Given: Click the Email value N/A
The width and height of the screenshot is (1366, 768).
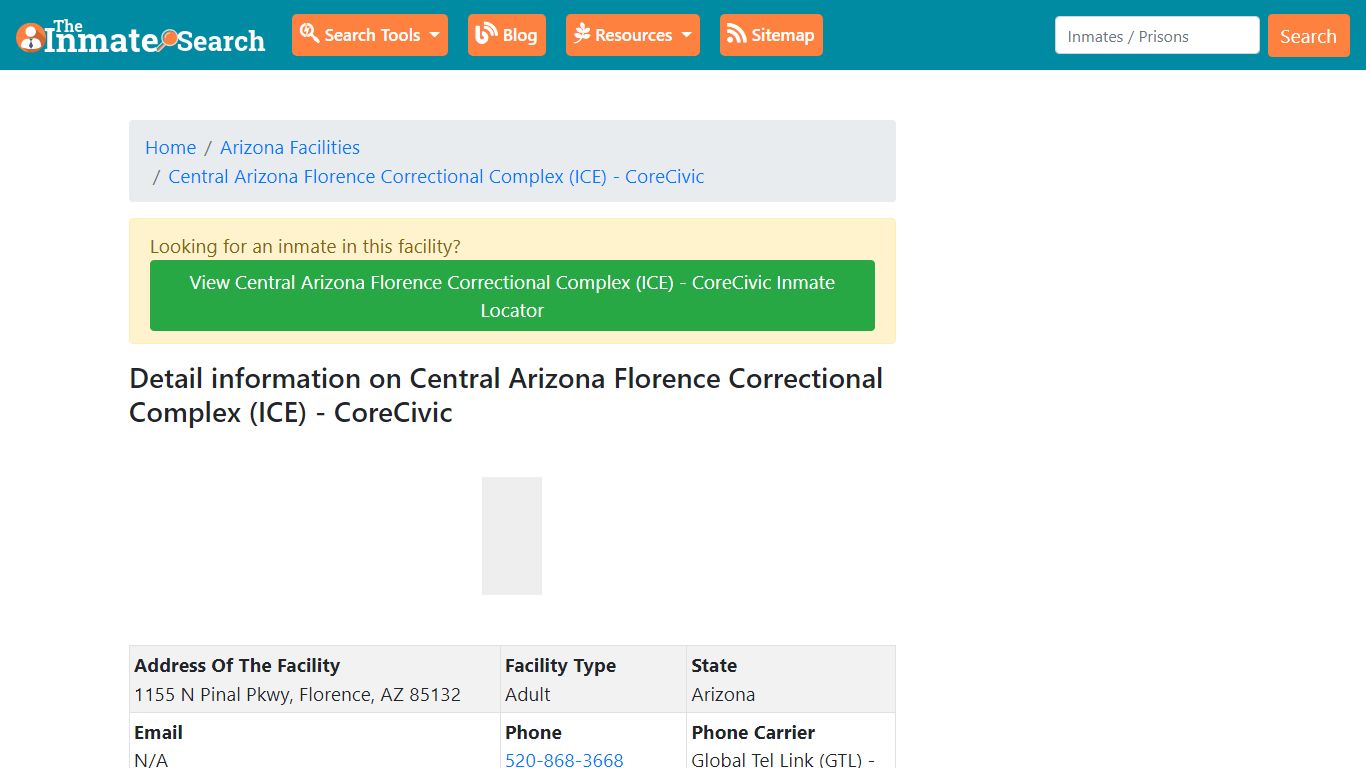Looking at the screenshot, I should [151, 760].
